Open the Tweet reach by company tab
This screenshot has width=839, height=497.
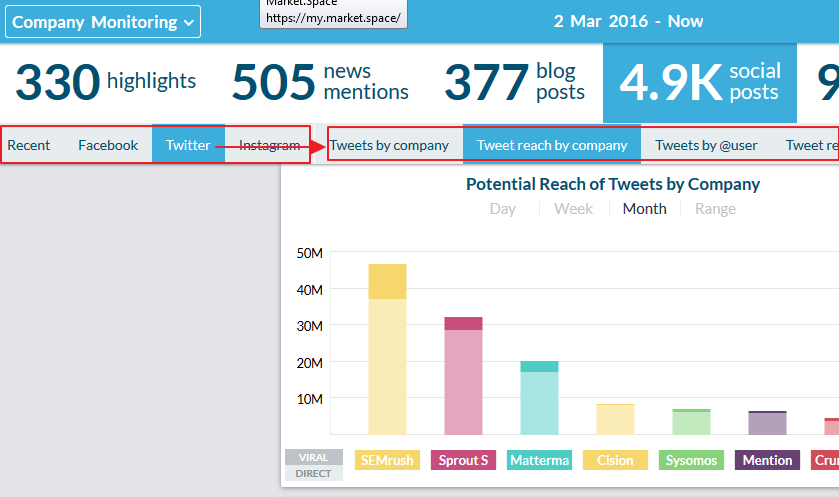click(x=552, y=144)
